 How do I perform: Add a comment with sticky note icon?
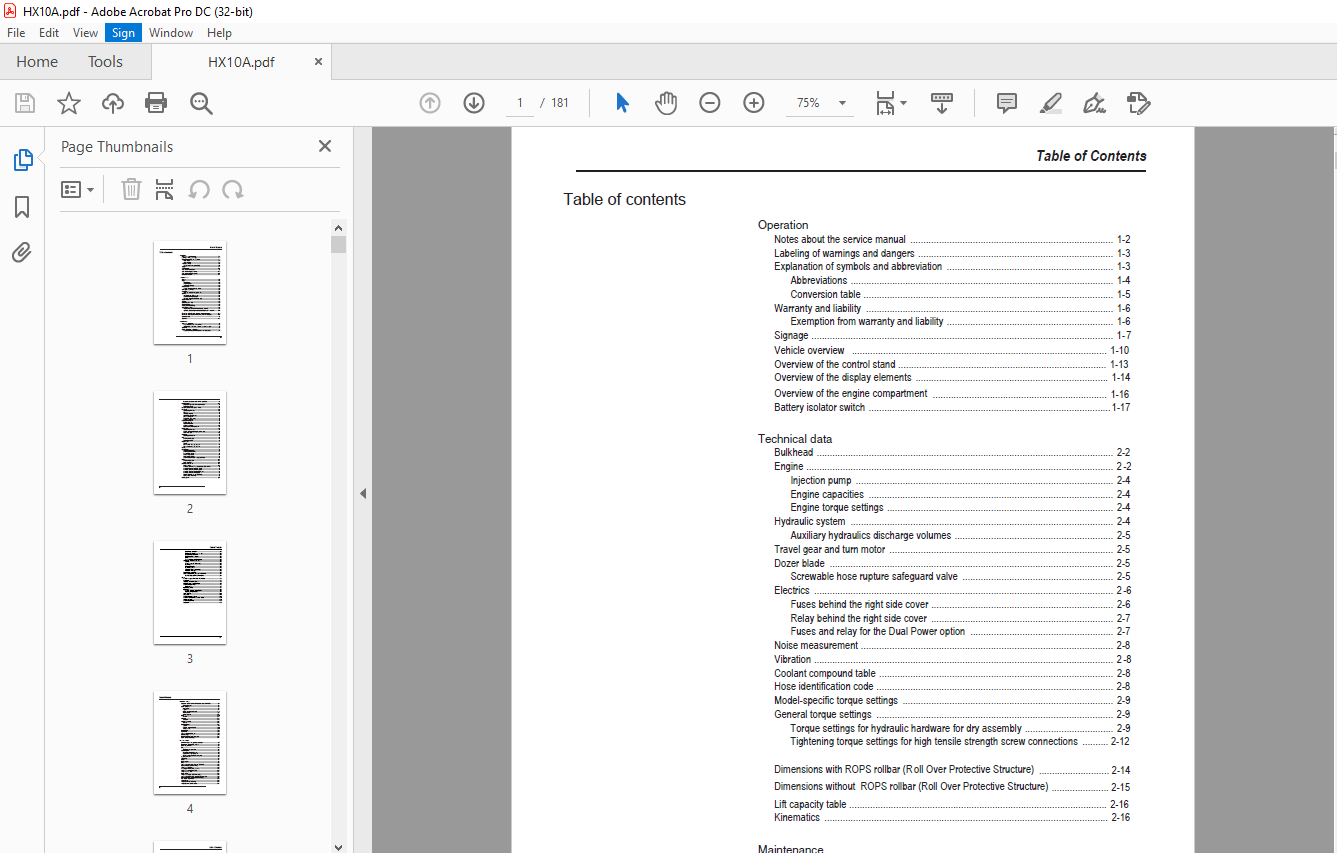point(1007,103)
